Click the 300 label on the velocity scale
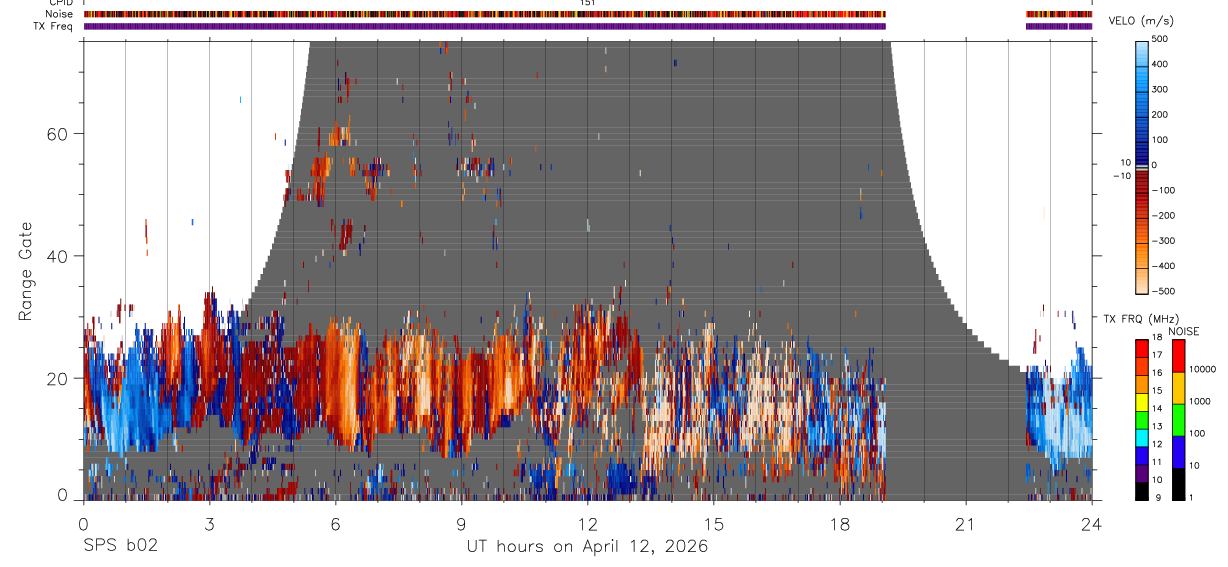Screen dimensions: 1228x567 click(1162, 89)
